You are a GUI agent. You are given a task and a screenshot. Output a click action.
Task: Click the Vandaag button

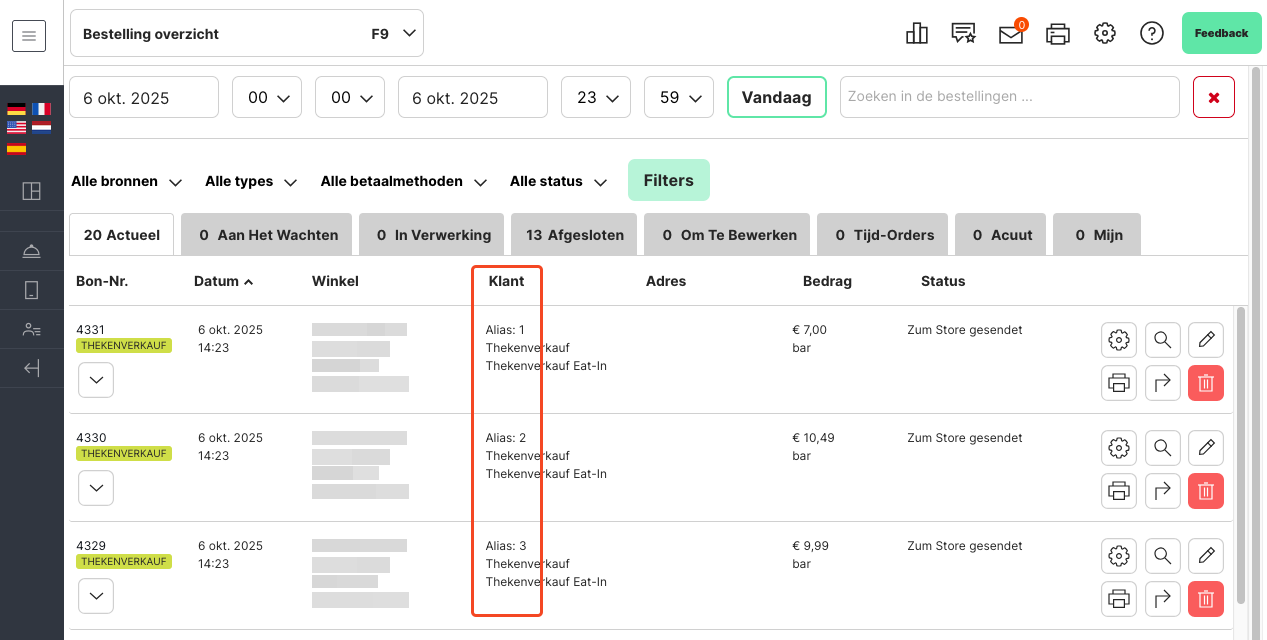[x=776, y=97]
